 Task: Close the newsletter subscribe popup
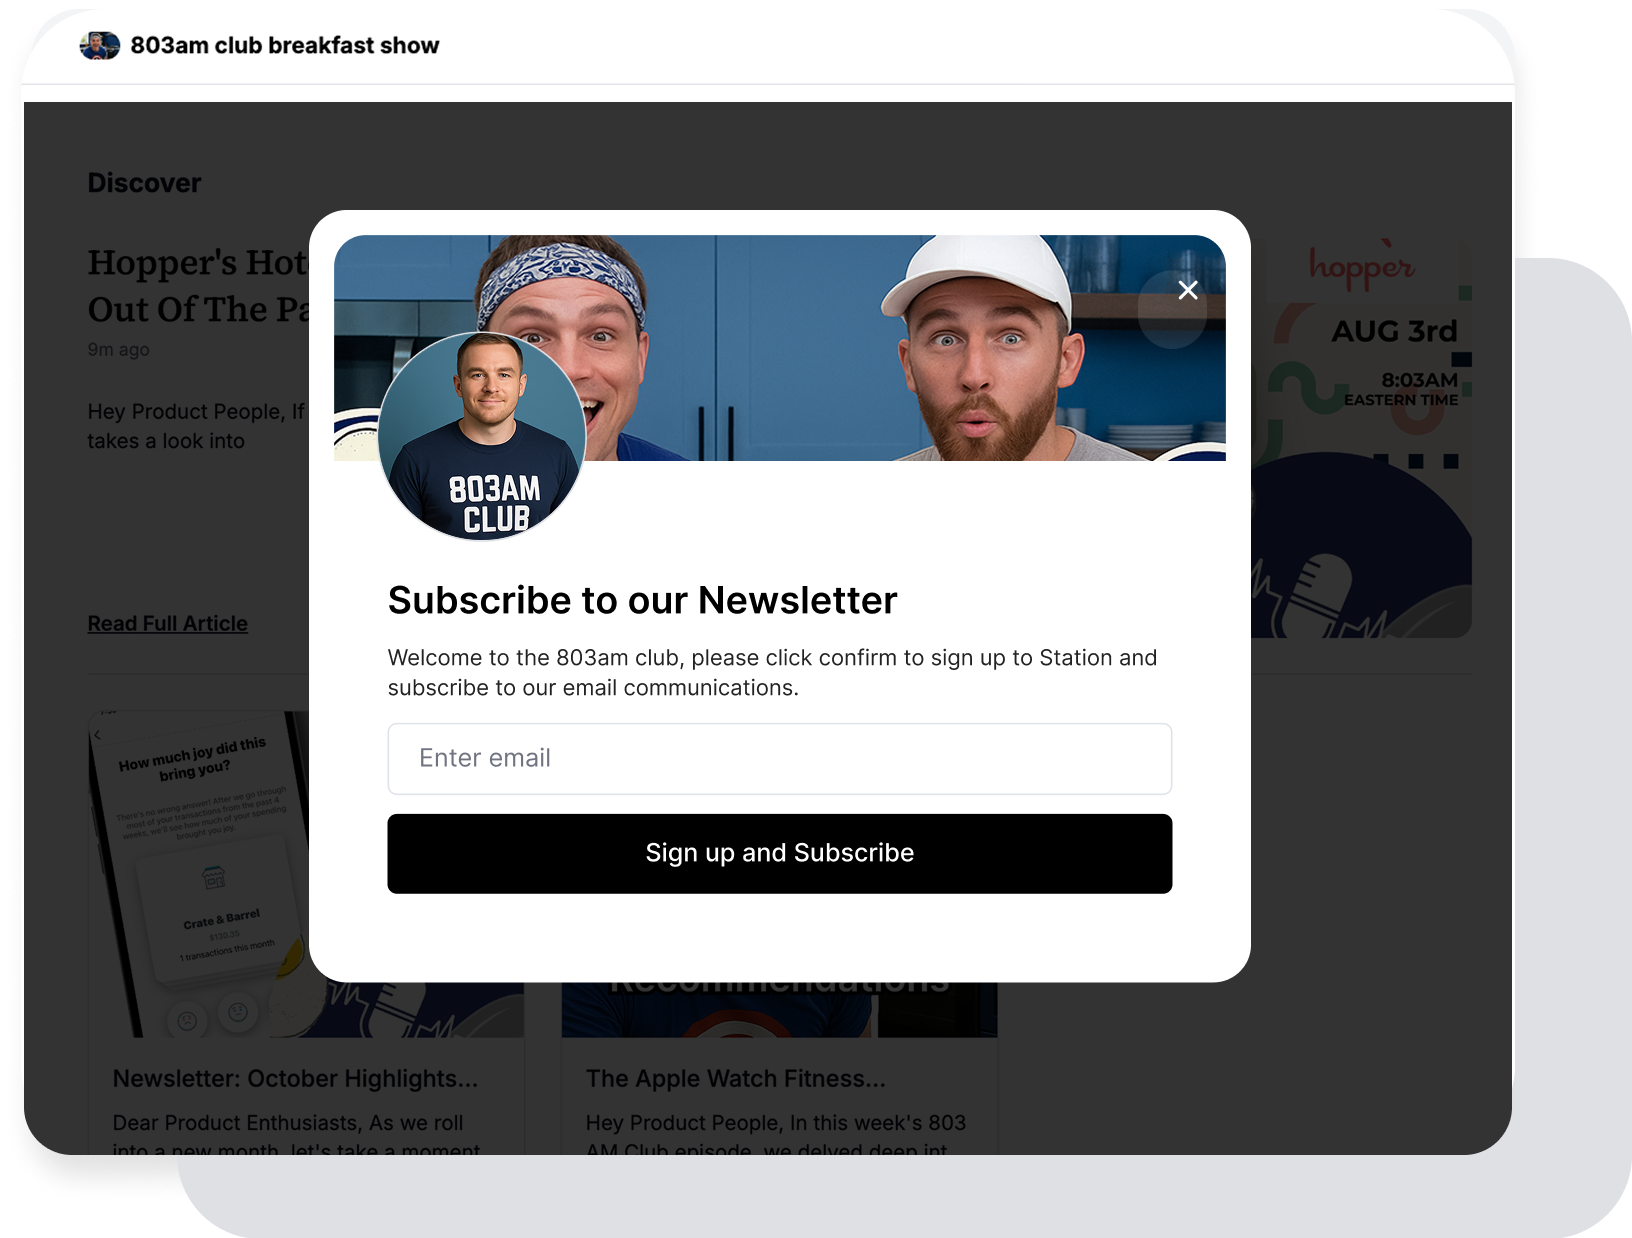[x=1187, y=290]
